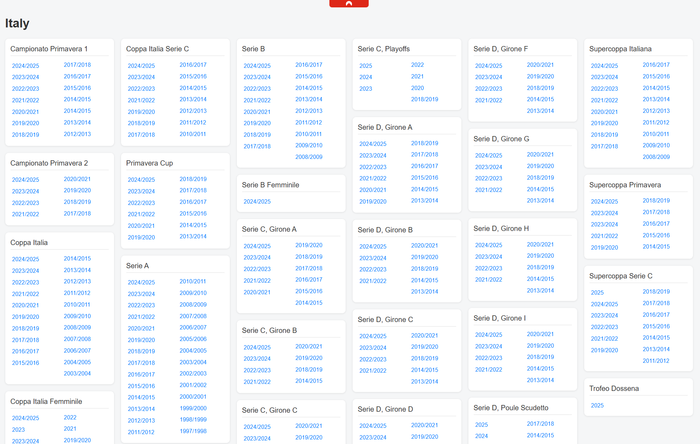Open Trofeo Dossena 2025
This screenshot has height=444, width=700.
pos(597,406)
